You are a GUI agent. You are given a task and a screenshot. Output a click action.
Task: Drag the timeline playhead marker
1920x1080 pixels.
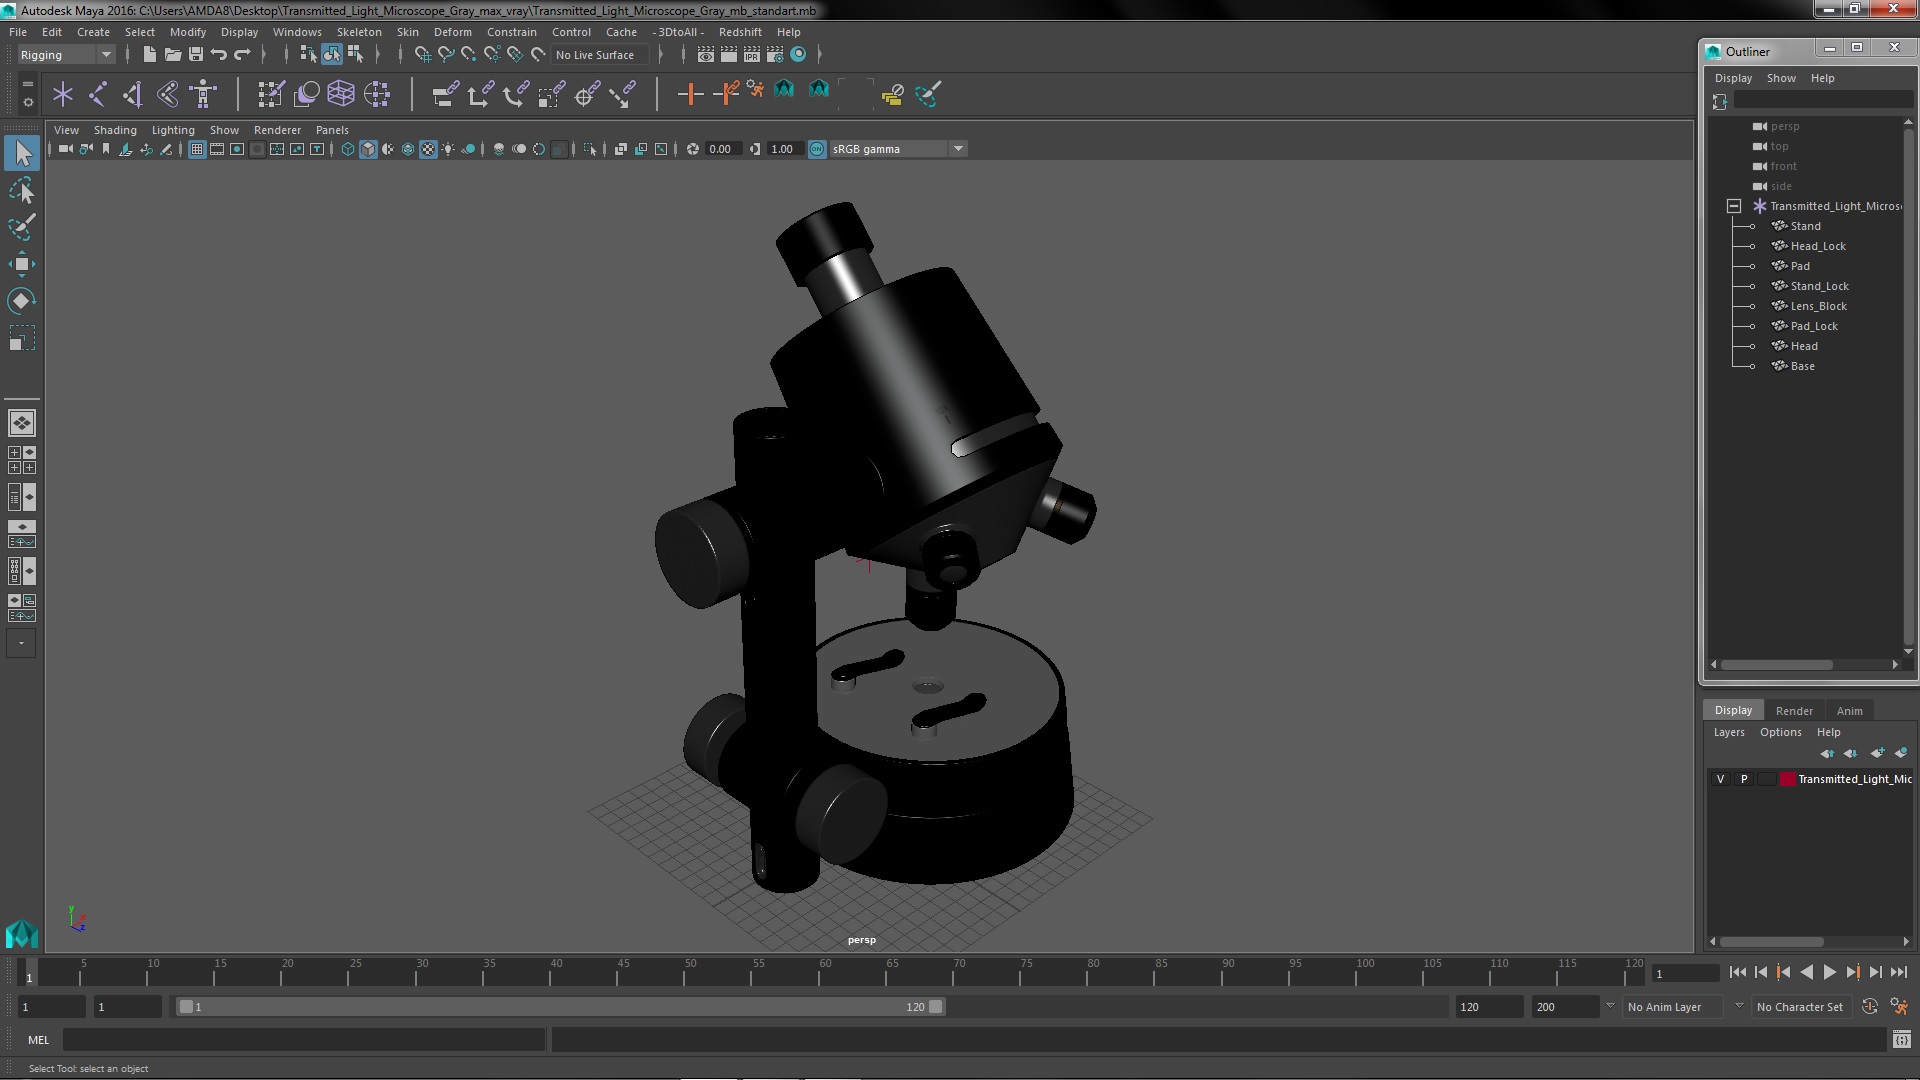click(x=29, y=972)
